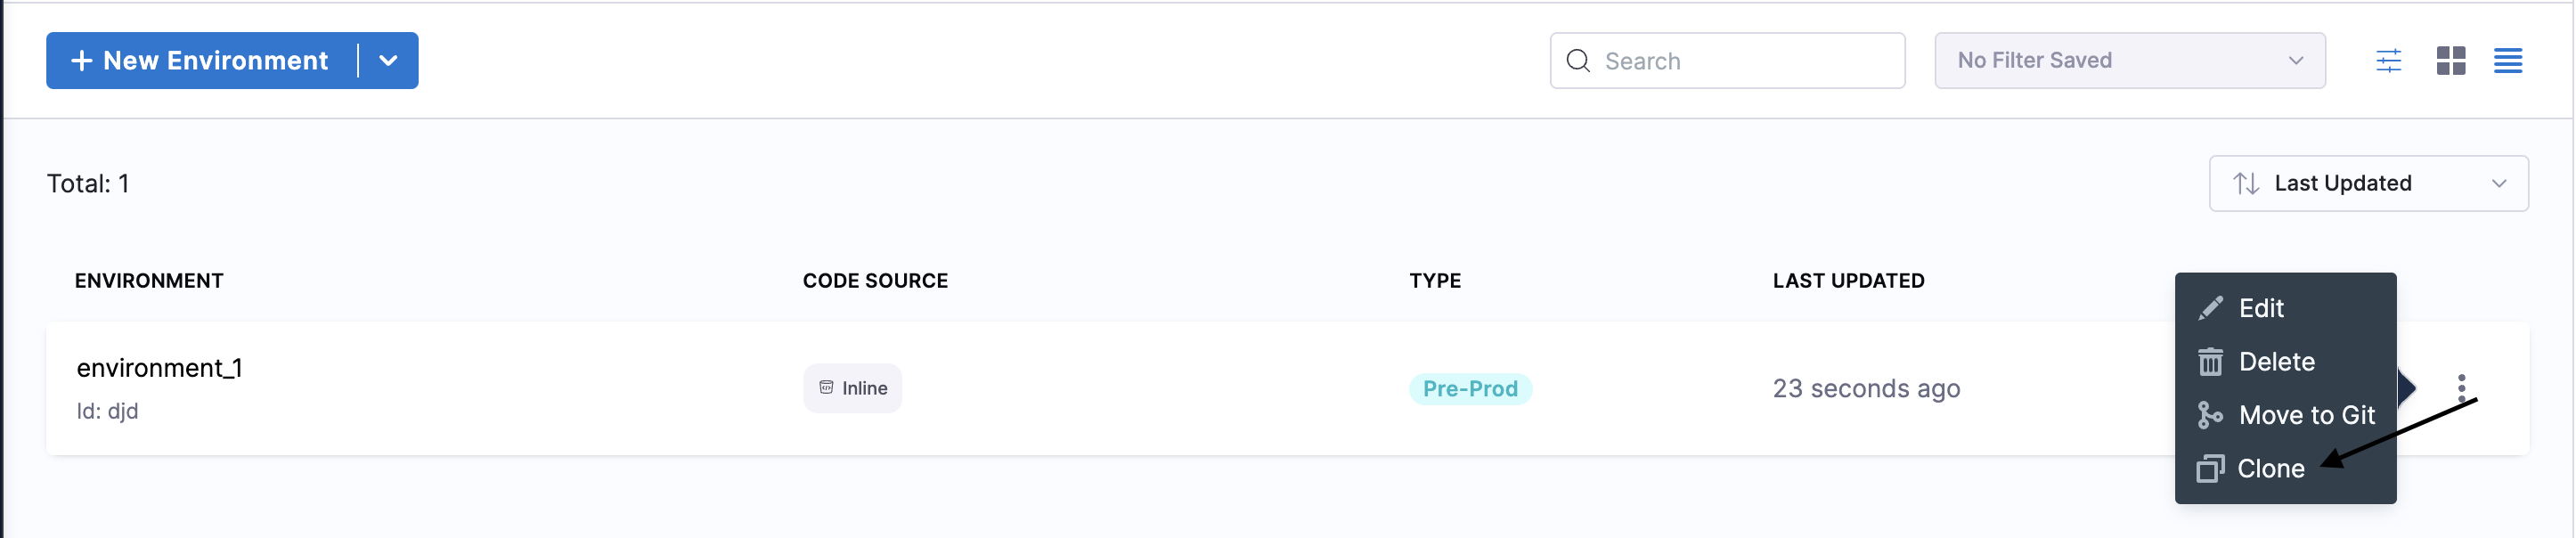Click the pencil Edit icon

click(2210, 308)
